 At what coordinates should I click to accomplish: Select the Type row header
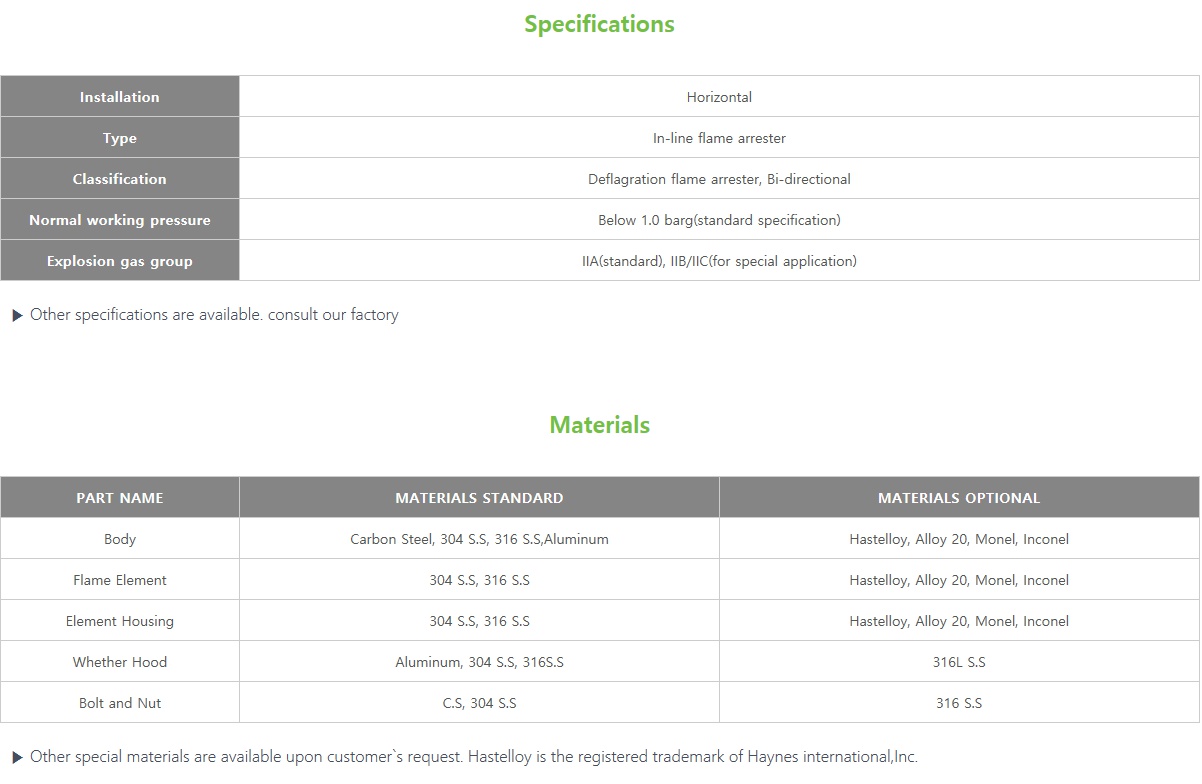click(120, 138)
